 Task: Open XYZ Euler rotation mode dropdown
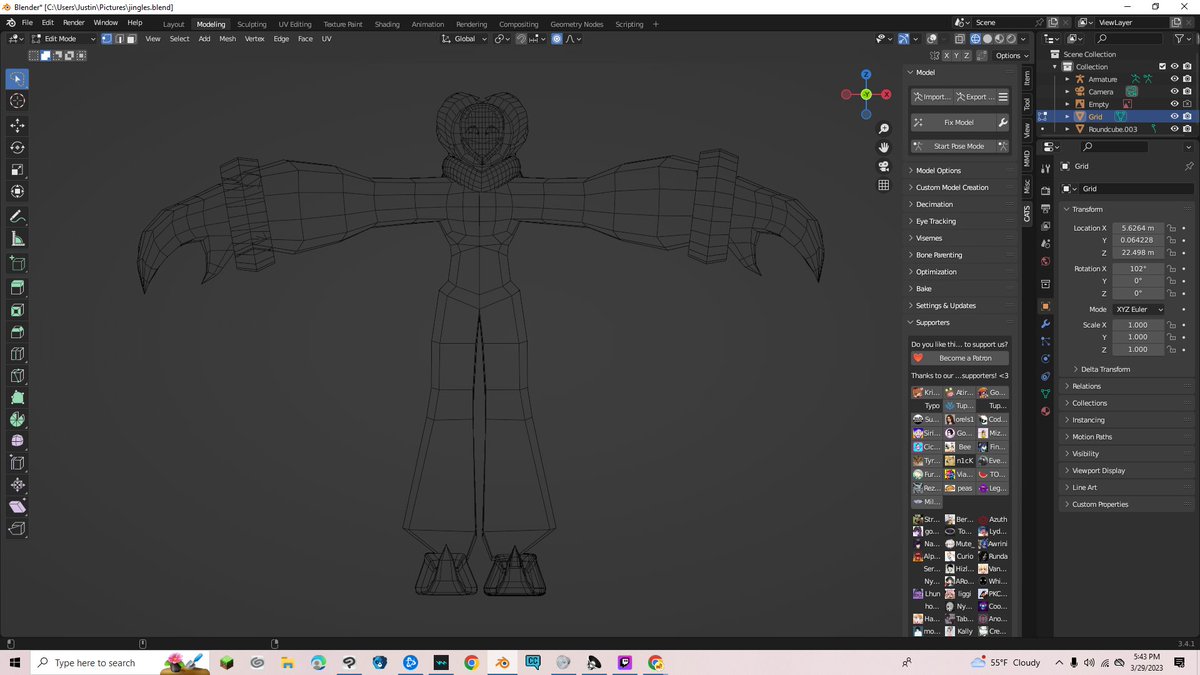tap(1140, 309)
